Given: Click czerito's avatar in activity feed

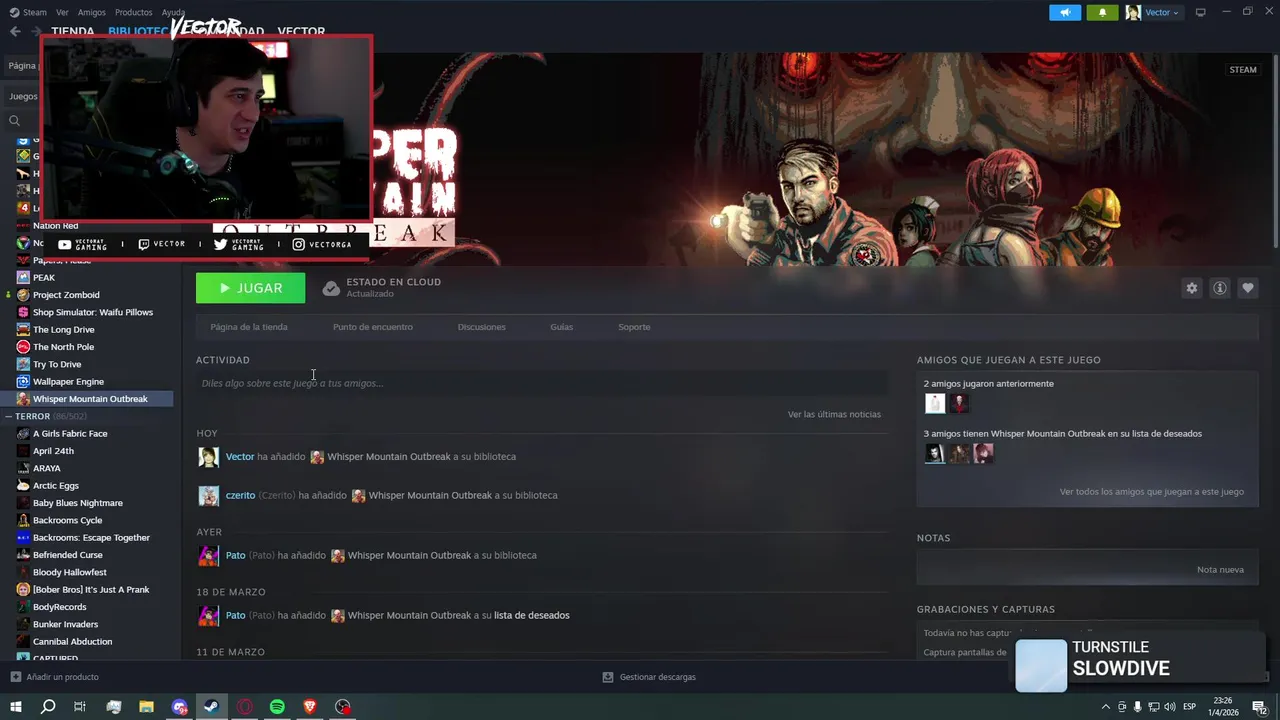Looking at the screenshot, I should point(208,496).
